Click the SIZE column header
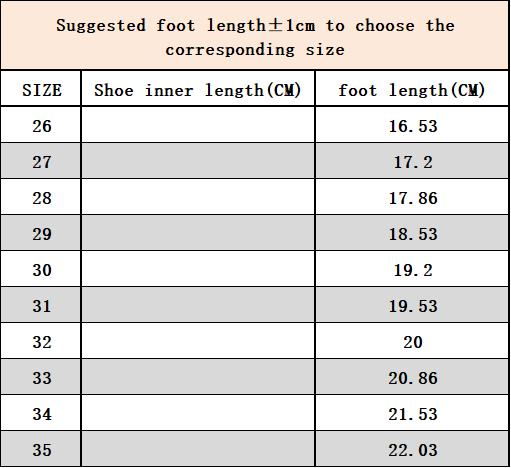This screenshot has width=511, height=468. [x=41, y=89]
